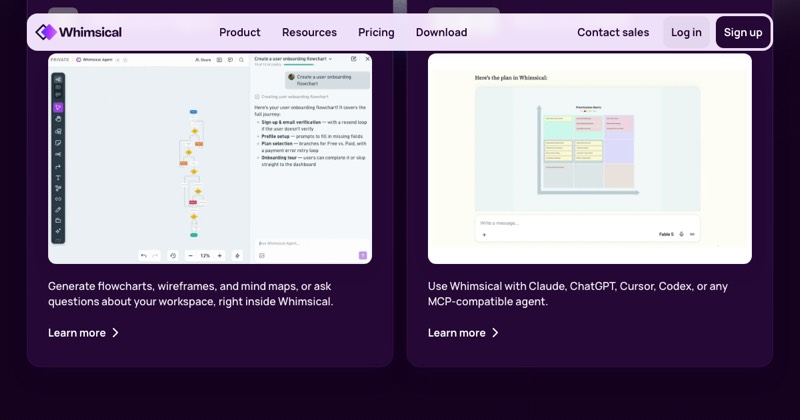Click the teal progress bar under the chat title
This screenshot has height=420, width=800.
(x=298, y=65)
